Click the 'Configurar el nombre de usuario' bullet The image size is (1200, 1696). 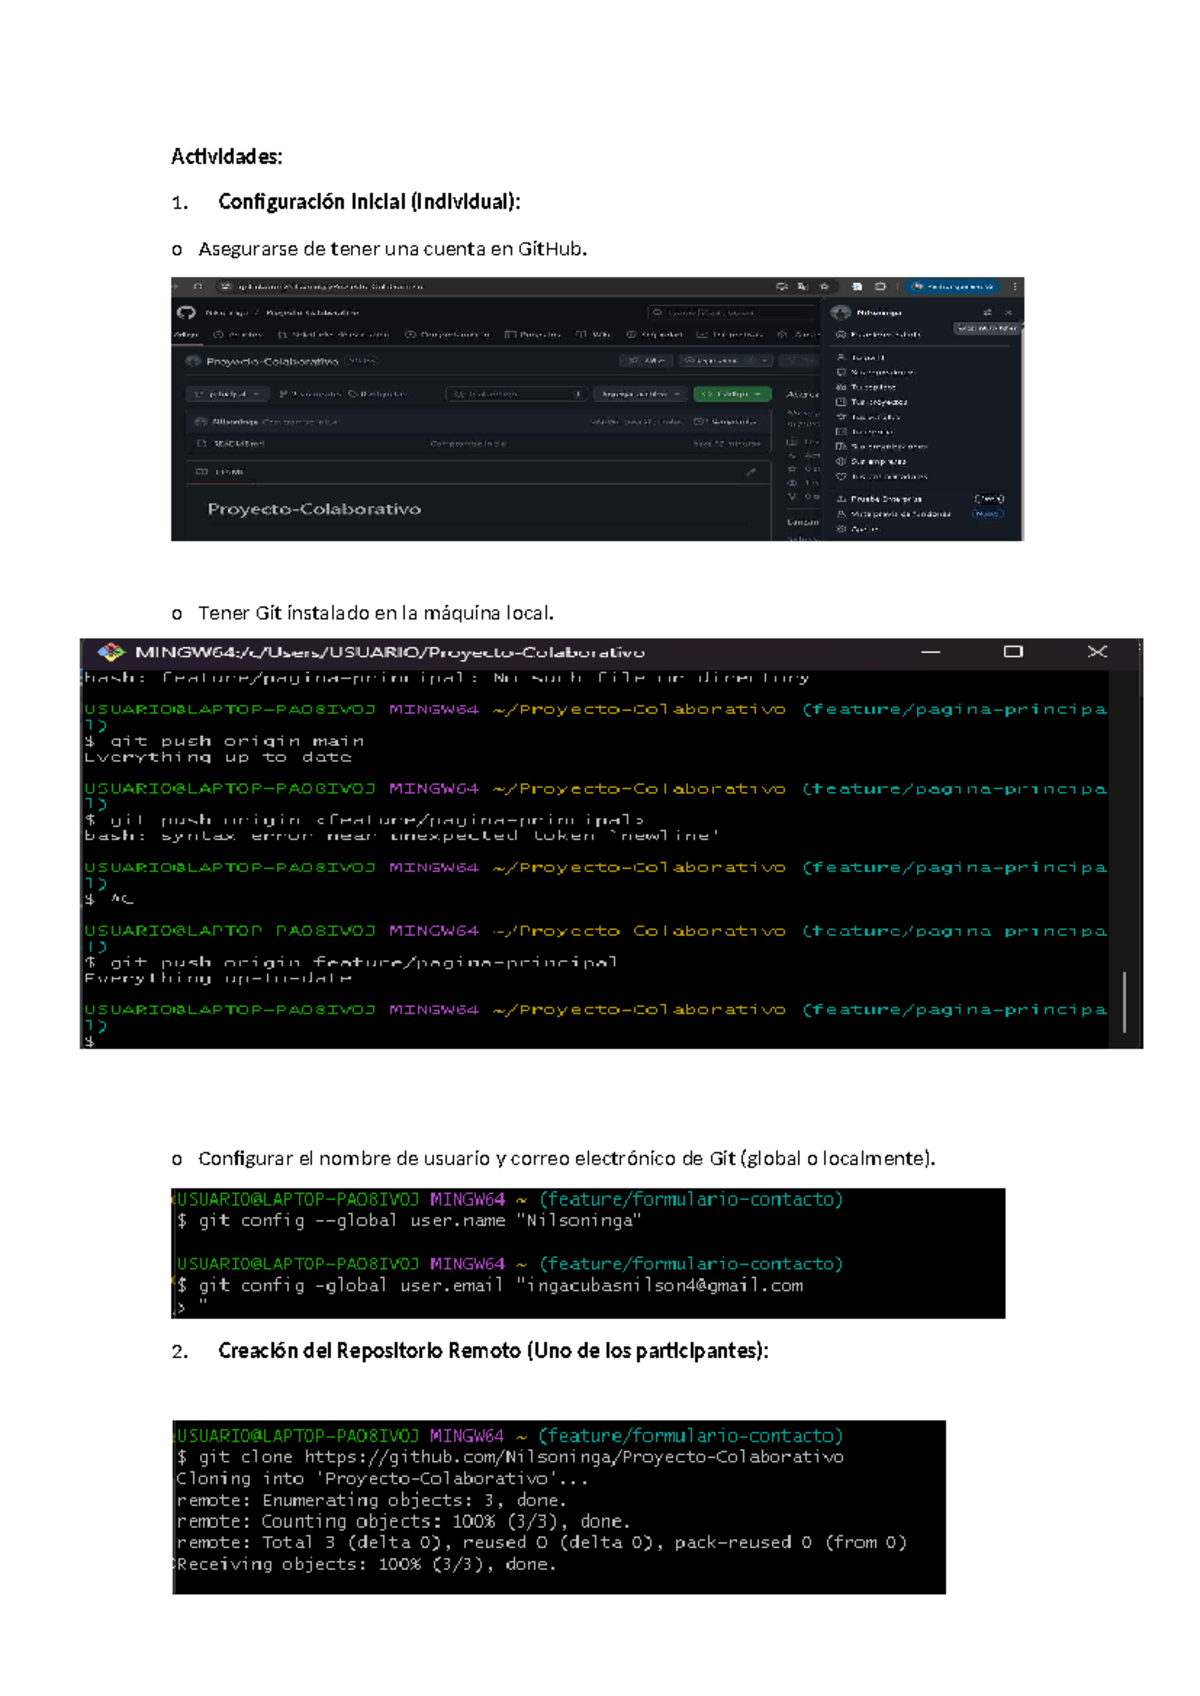pos(567,1158)
